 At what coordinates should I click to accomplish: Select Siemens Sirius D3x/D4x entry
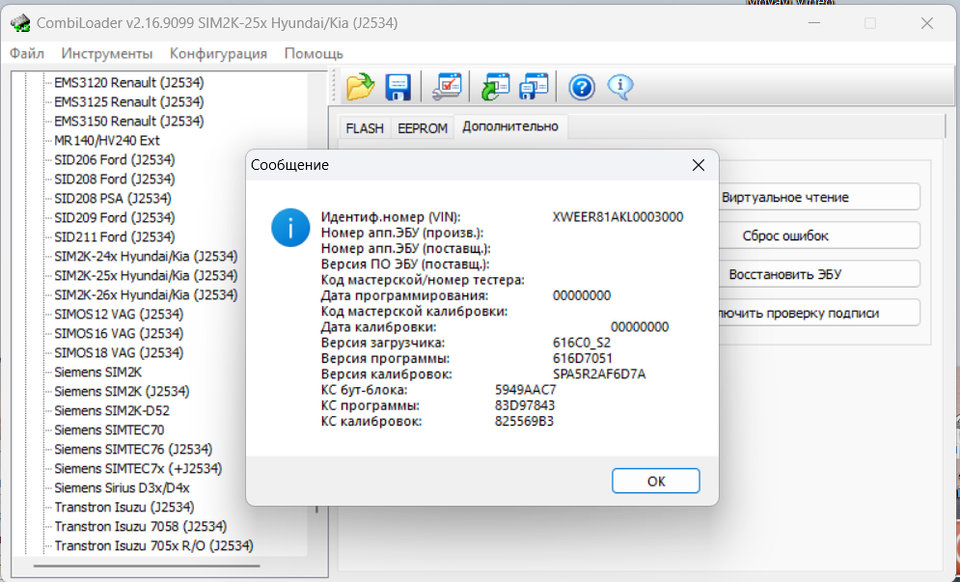pyautogui.click(x=122, y=488)
